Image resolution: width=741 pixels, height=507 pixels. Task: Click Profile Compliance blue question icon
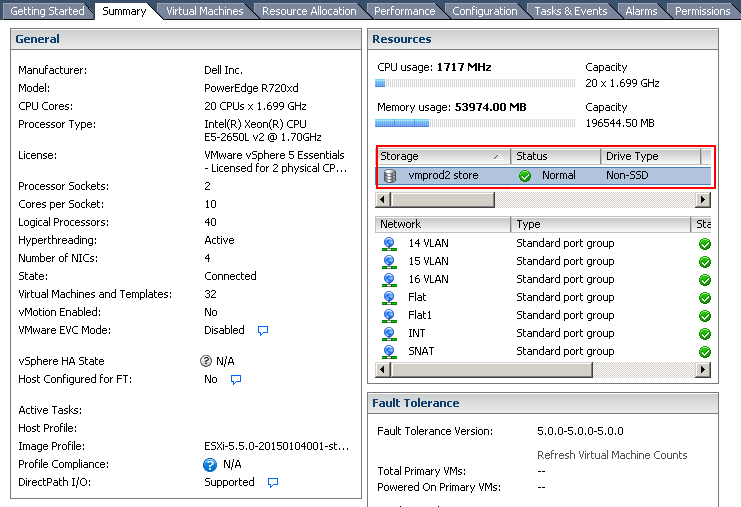pyautogui.click(x=210, y=465)
